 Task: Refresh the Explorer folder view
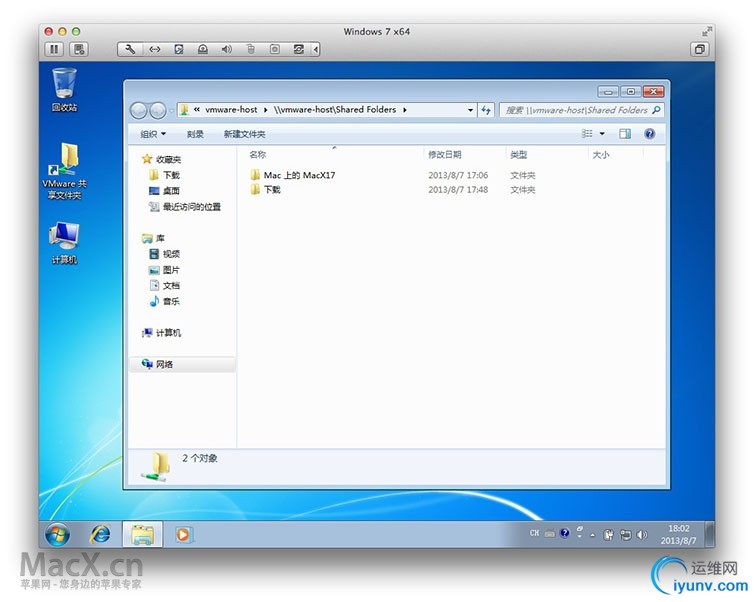click(x=486, y=110)
